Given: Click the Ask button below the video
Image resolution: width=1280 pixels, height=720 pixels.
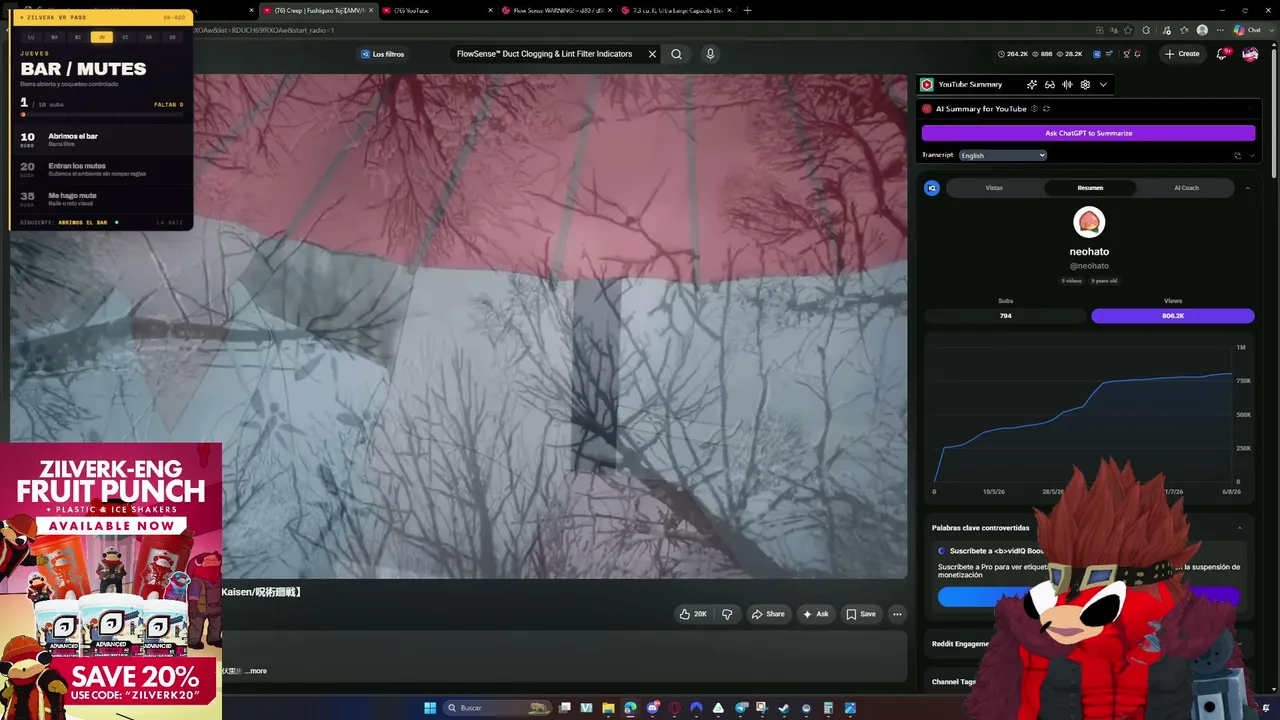Looking at the screenshot, I should 816,614.
